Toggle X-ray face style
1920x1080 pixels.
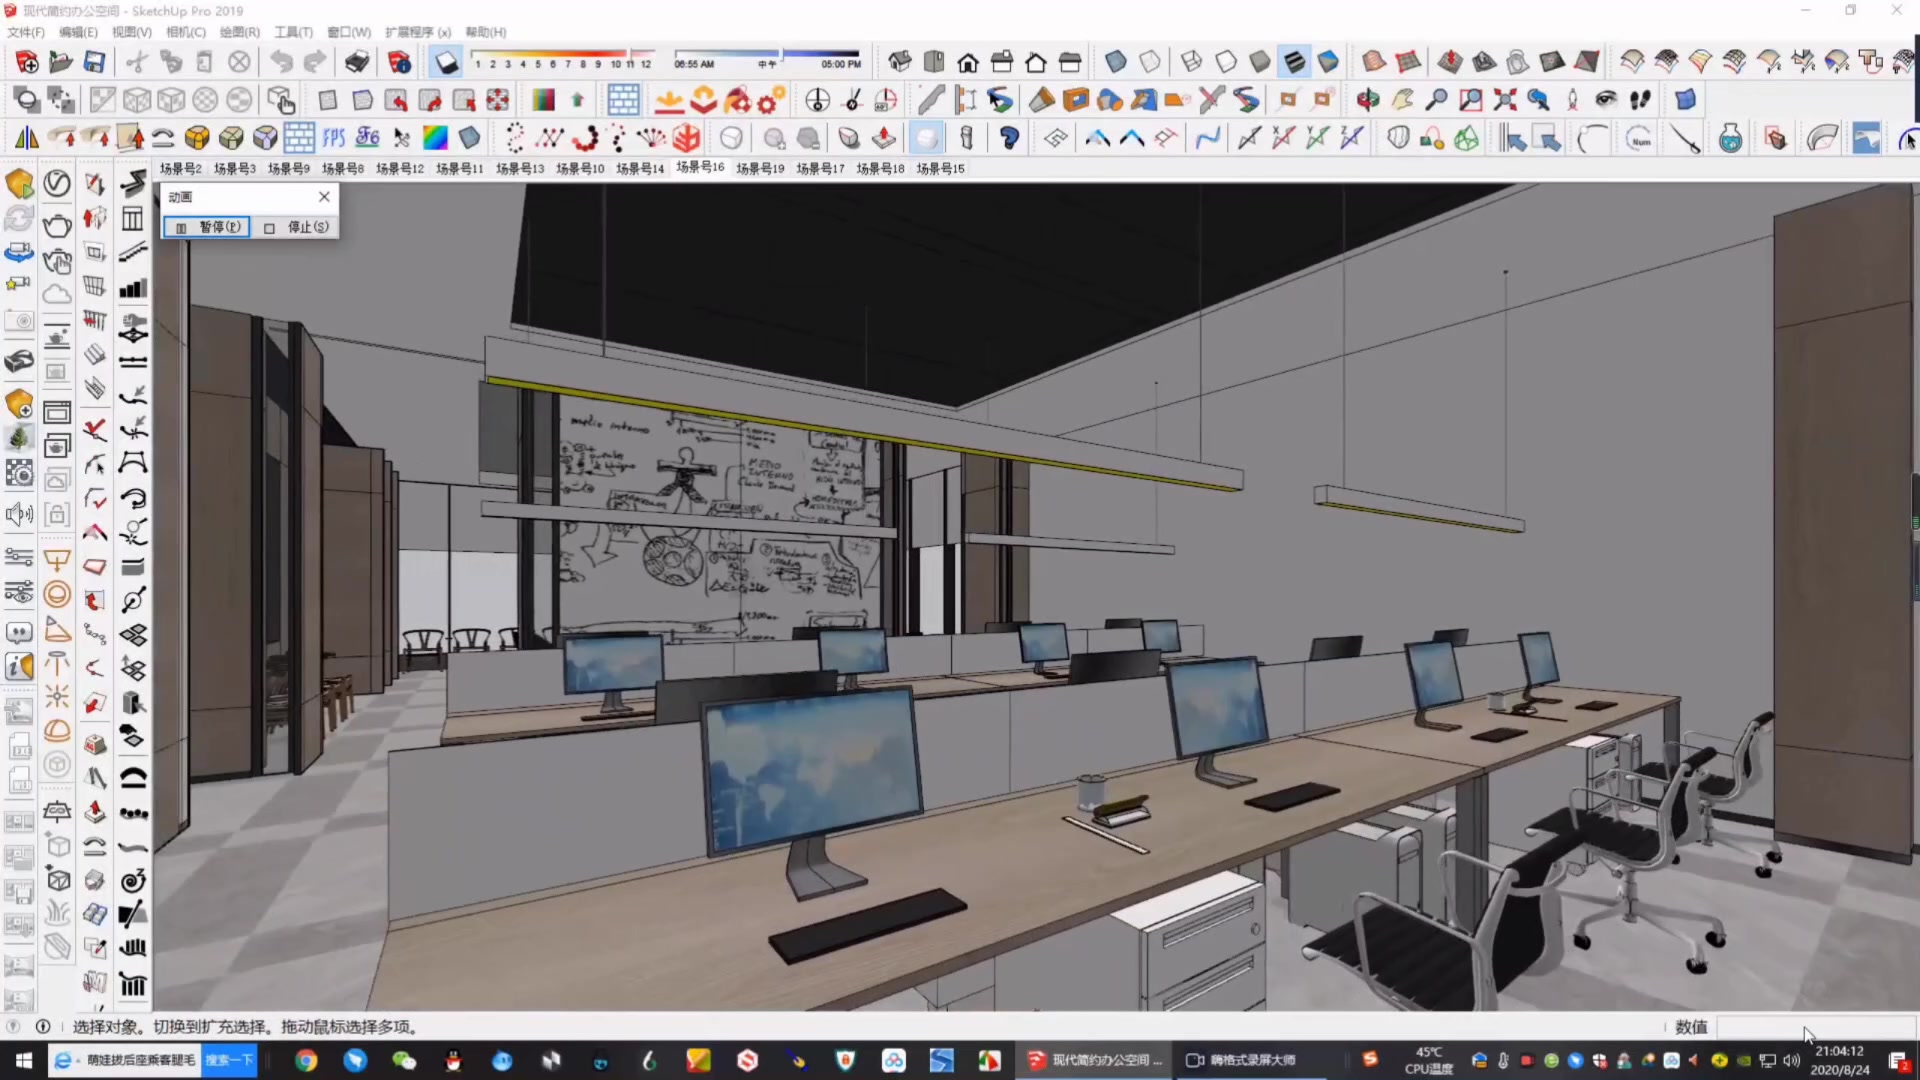coord(1116,62)
